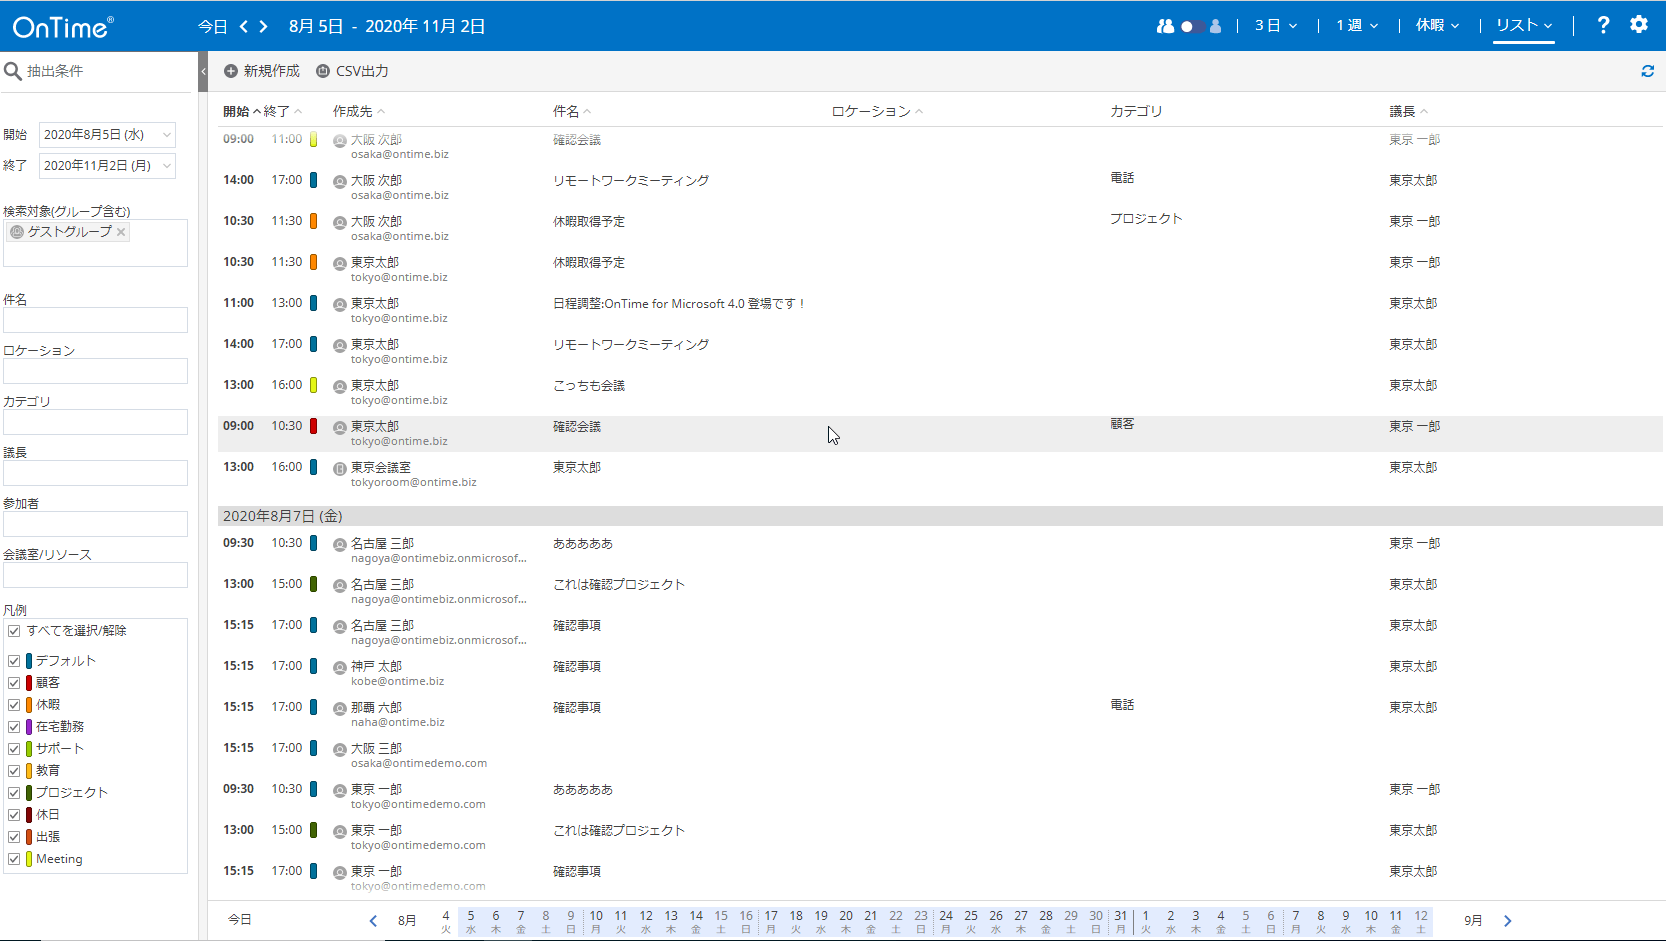Expand the 1週 view dropdown
The width and height of the screenshot is (1666, 941).
[x=1357, y=26]
